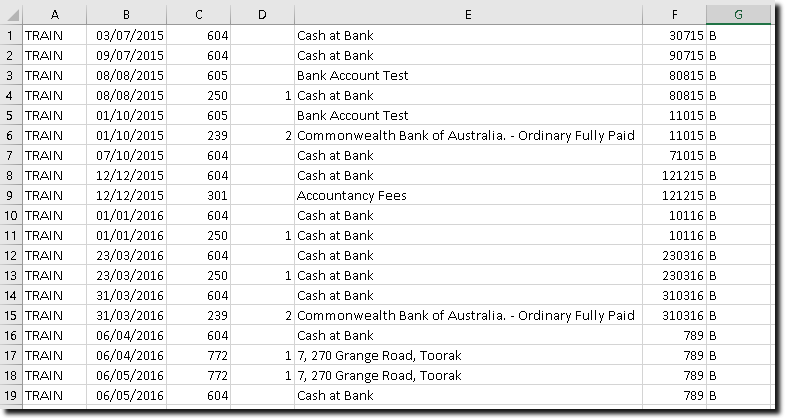Click Bank Account Test cell in row 3
The height and width of the screenshot is (418, 785).
point(467,75)
